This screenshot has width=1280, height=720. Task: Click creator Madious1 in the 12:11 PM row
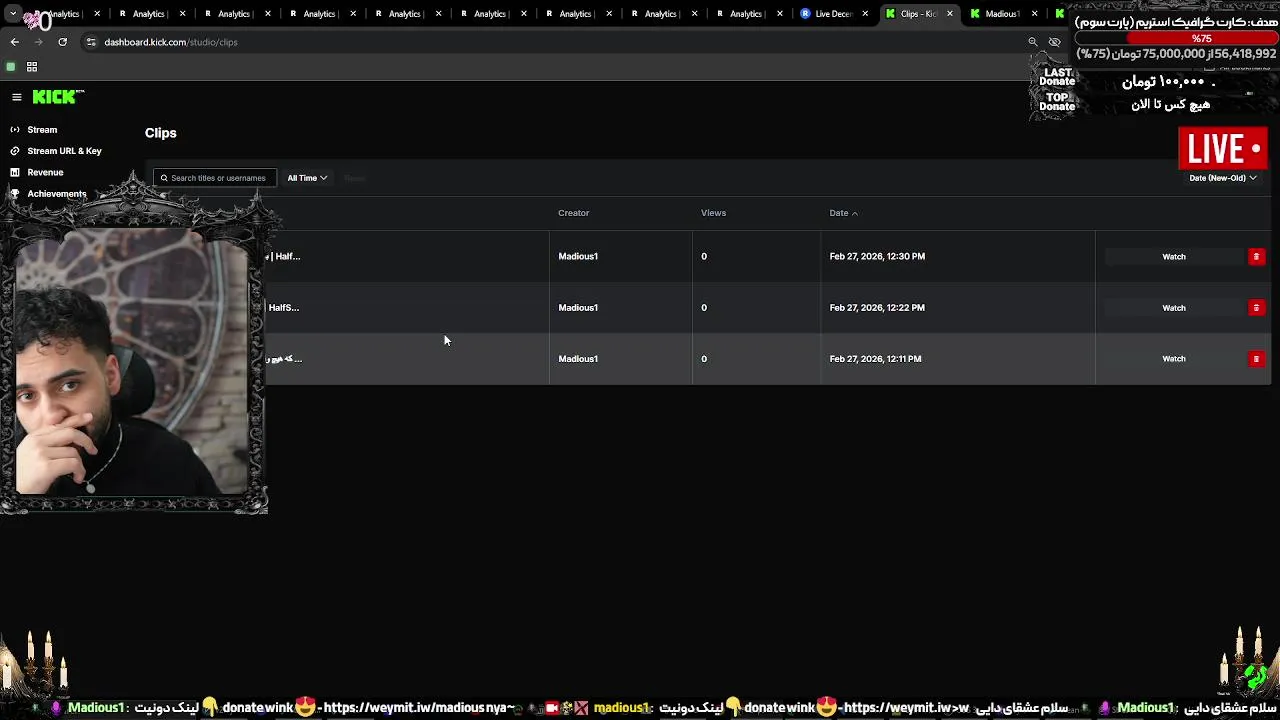578,359
